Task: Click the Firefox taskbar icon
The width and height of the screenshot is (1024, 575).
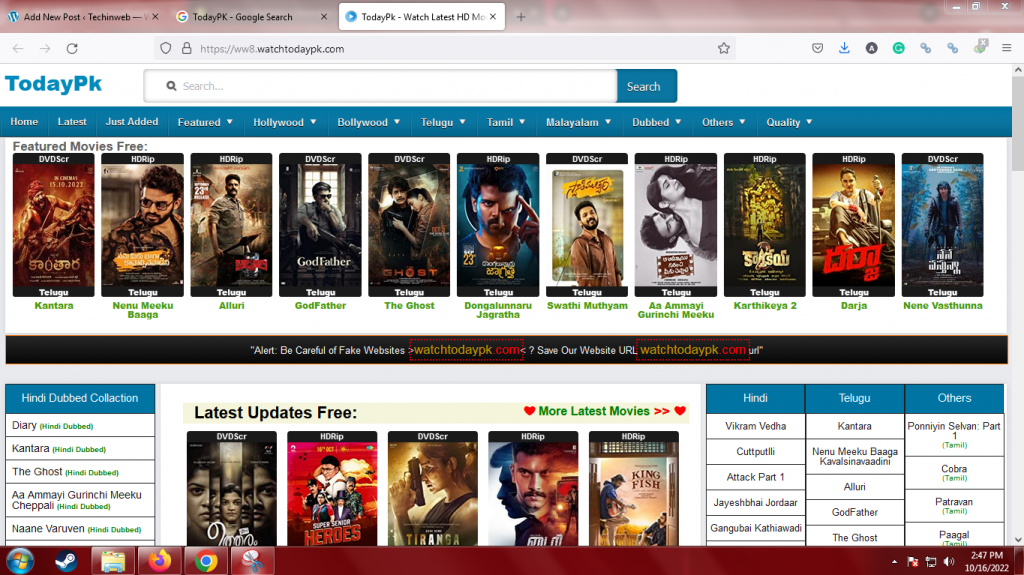Action: 159,561
